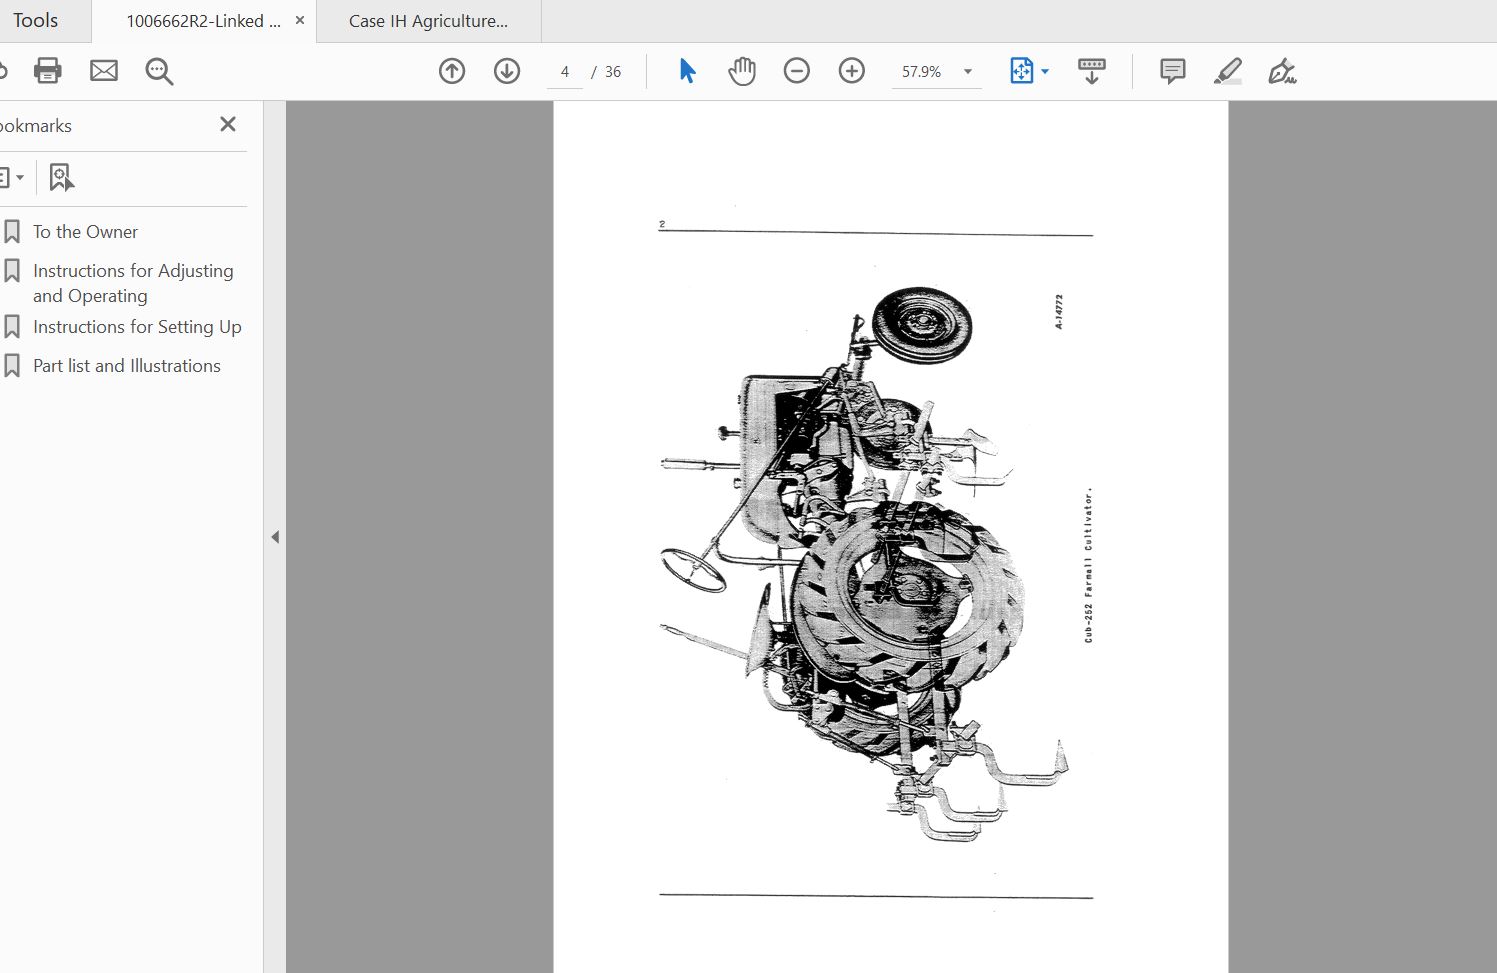
Task: Open the Sign document pen tool
Action: click(1282, 71)
